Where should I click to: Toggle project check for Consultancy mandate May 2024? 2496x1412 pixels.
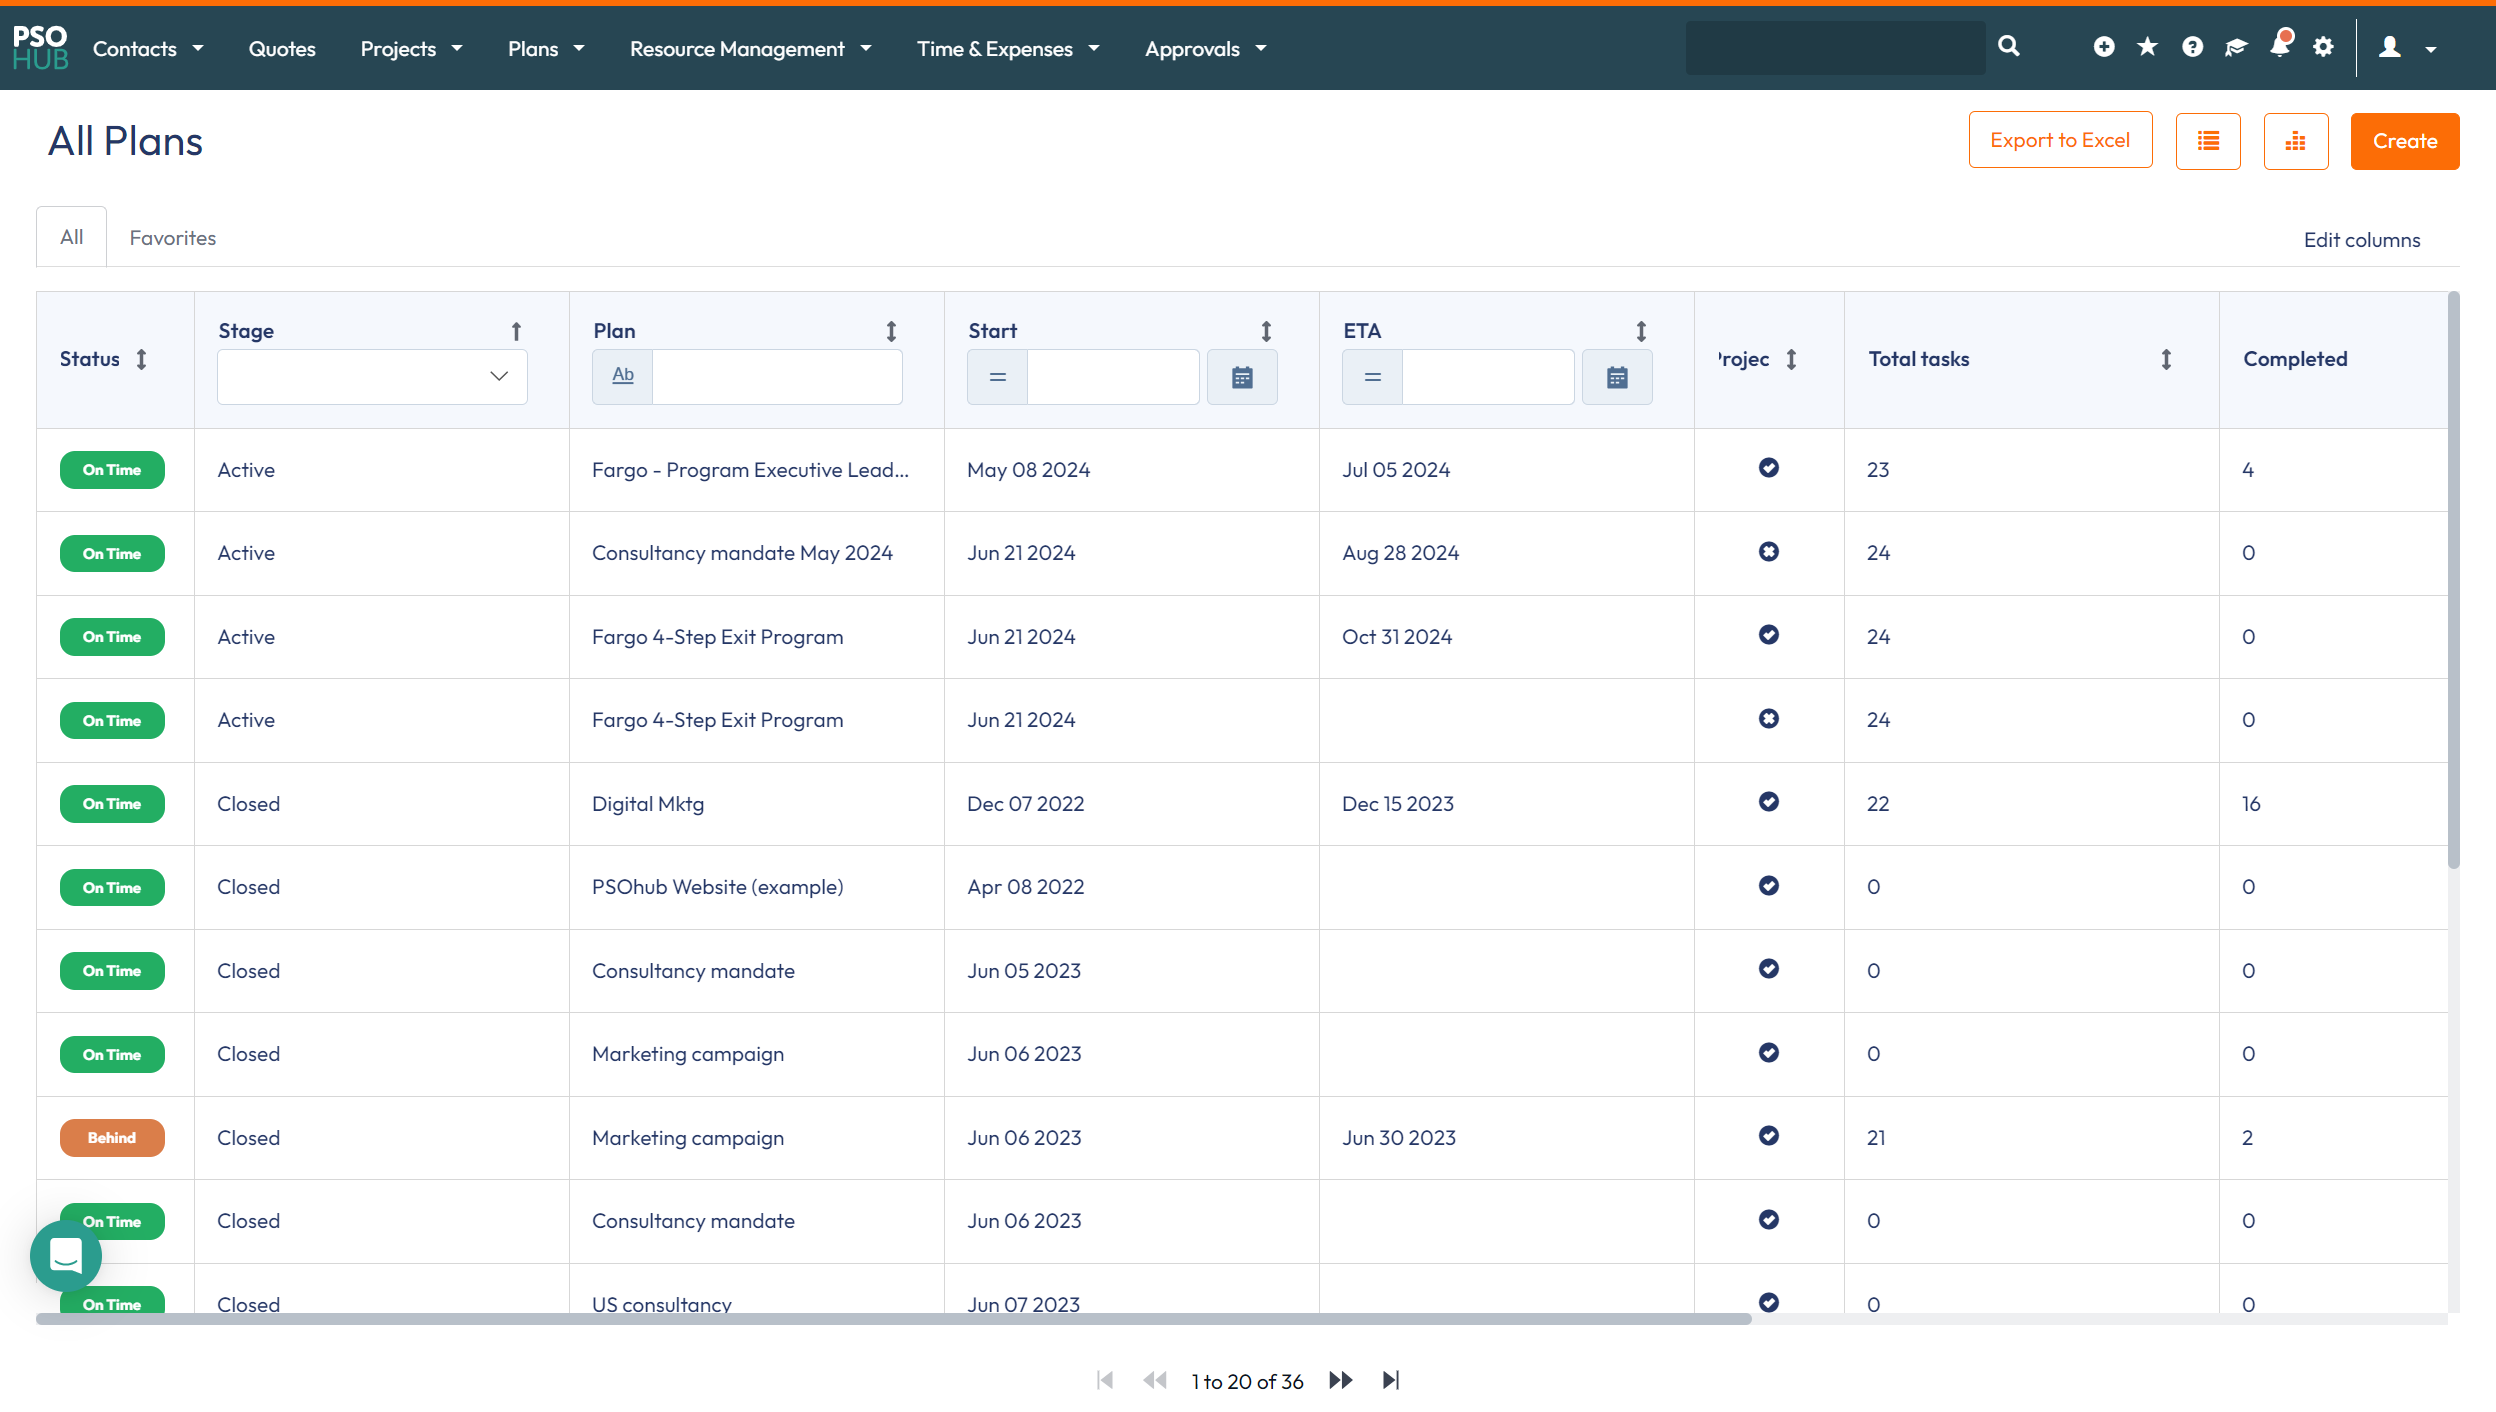[x=1768, y=552]
